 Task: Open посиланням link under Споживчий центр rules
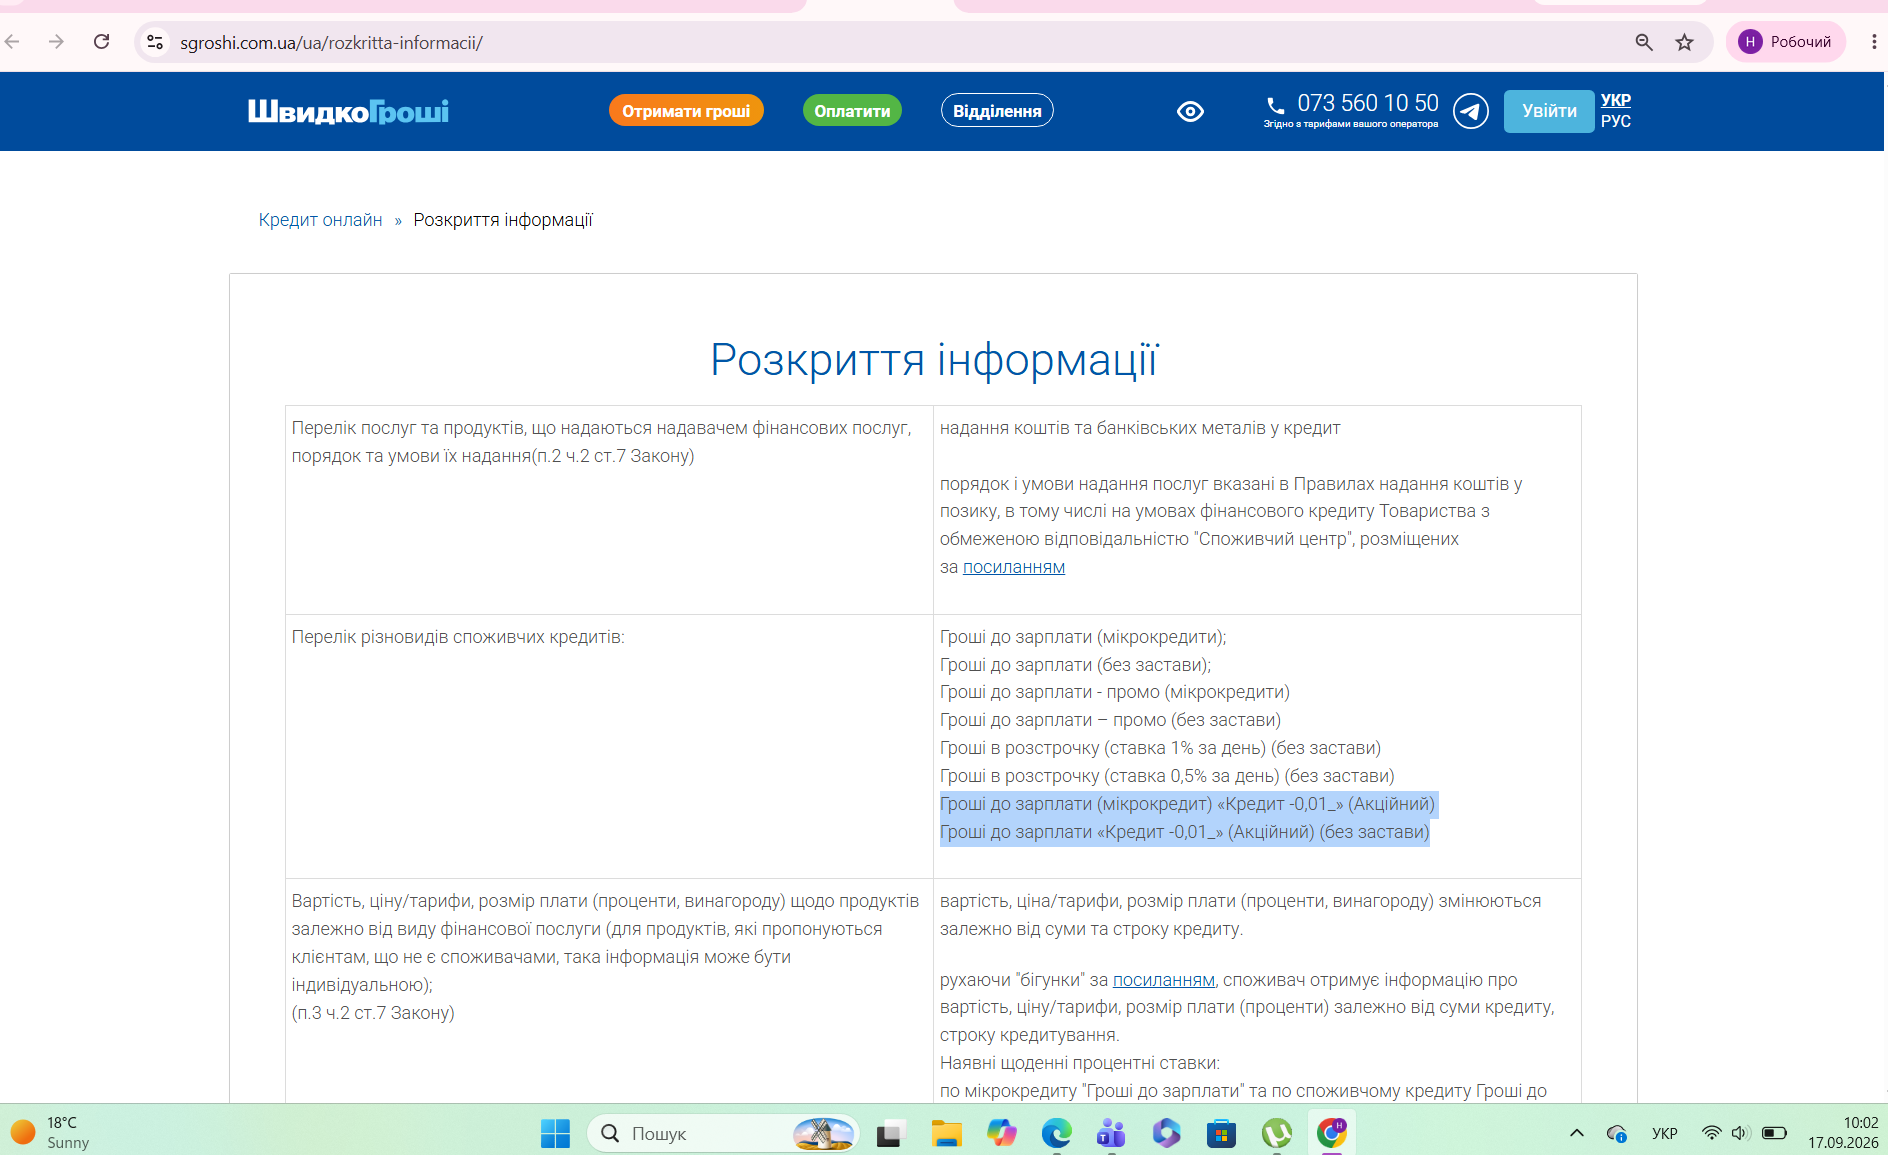click(1014, 567)
